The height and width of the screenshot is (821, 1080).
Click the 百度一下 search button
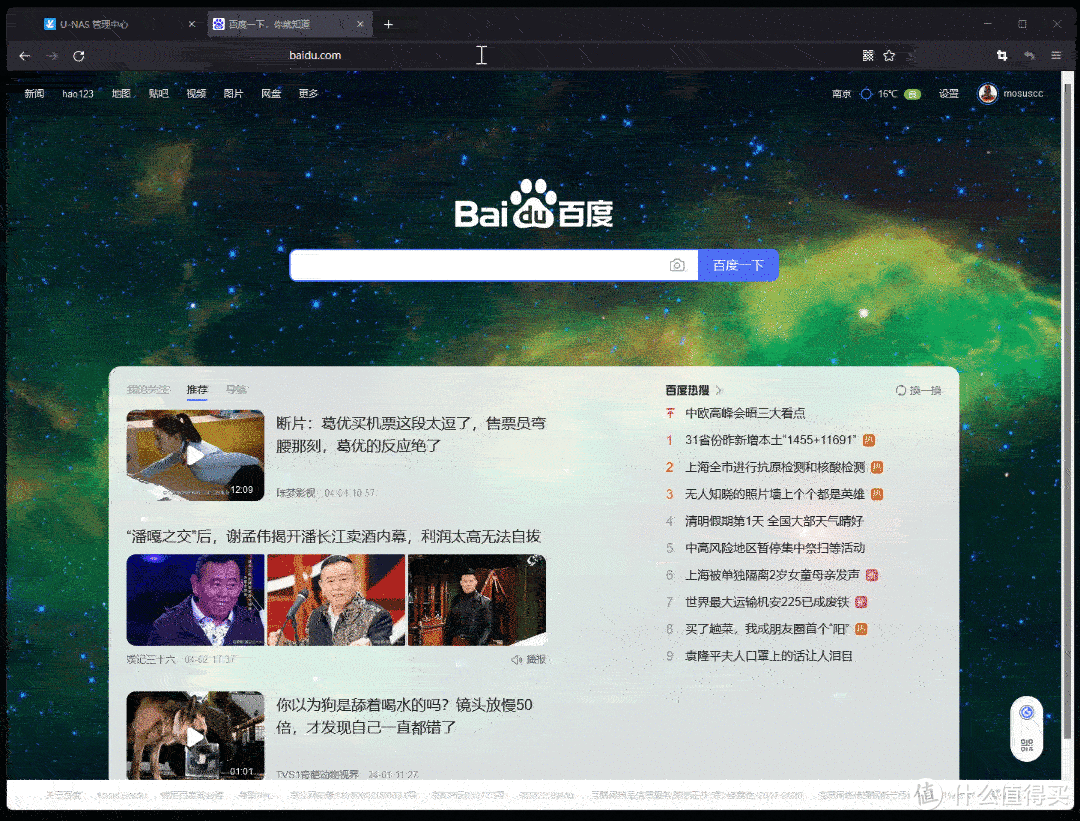point(738,264)
